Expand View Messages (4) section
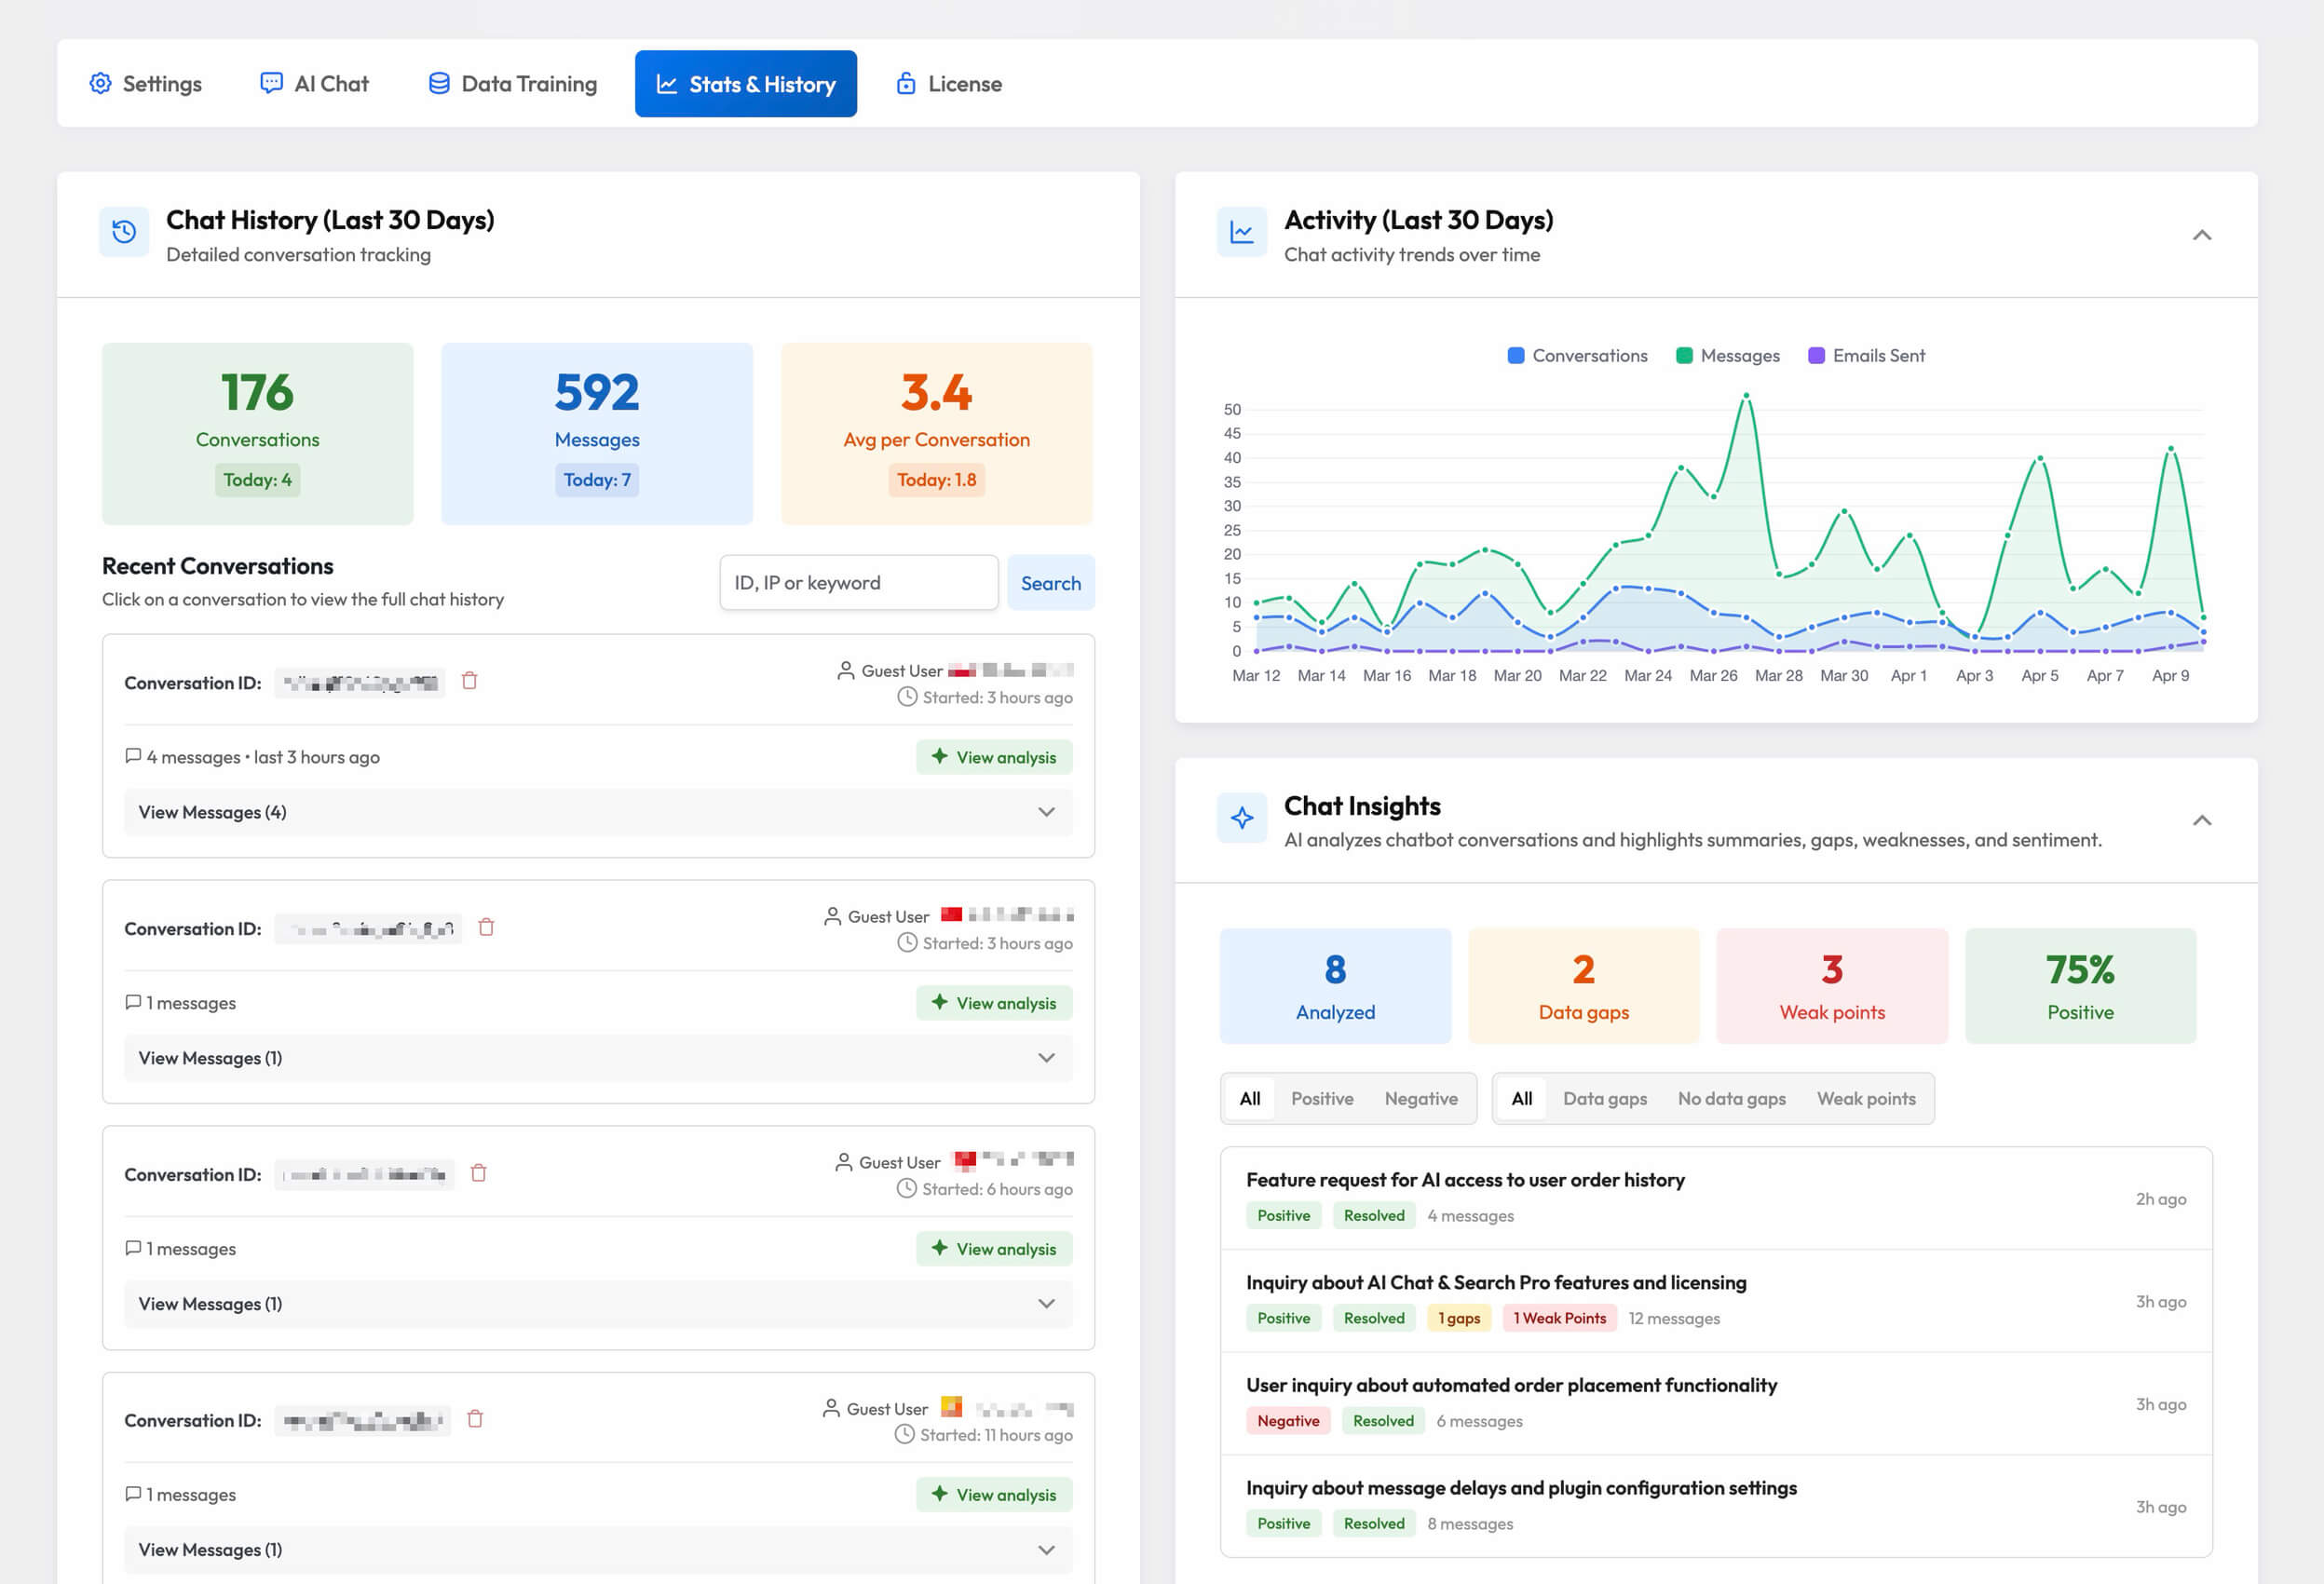The width and height of the screenshot is (2324, 1584). 598,812
